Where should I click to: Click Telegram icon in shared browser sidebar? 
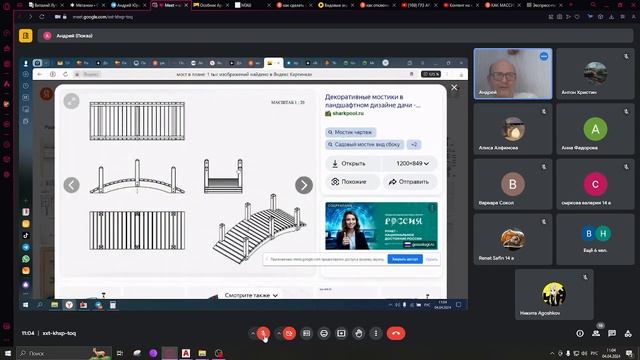[x=26, y=247]
